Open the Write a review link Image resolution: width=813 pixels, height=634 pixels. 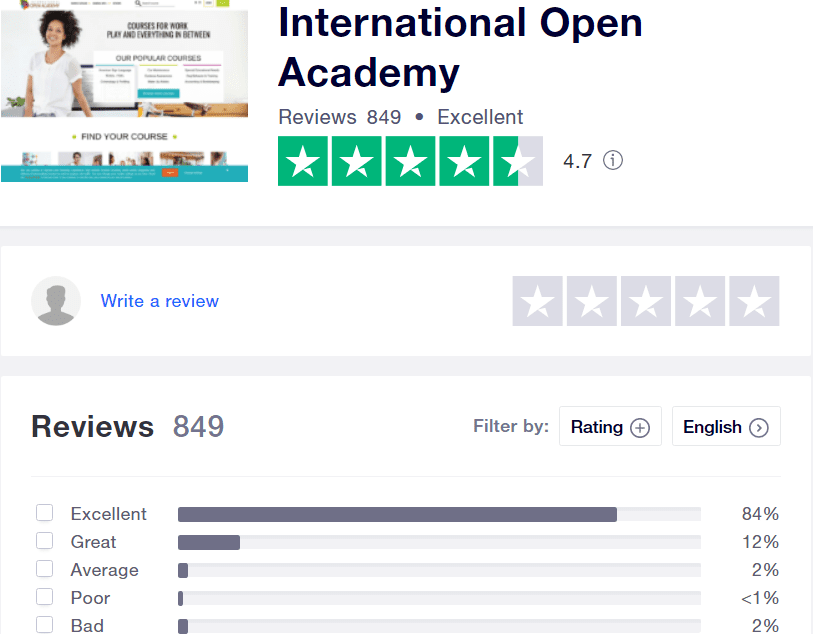point(160,301)
